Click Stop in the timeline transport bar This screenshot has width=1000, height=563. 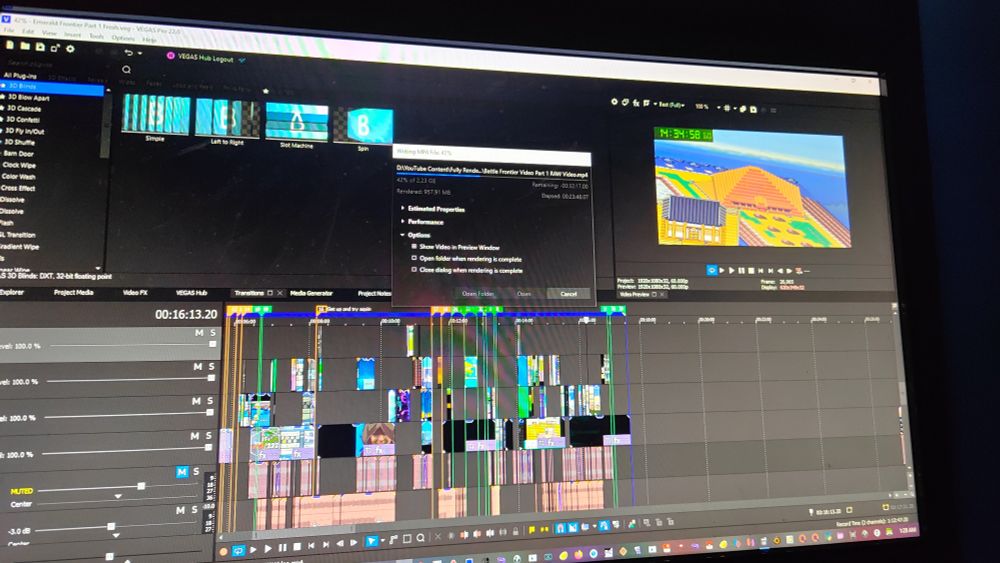pos(297,547)
